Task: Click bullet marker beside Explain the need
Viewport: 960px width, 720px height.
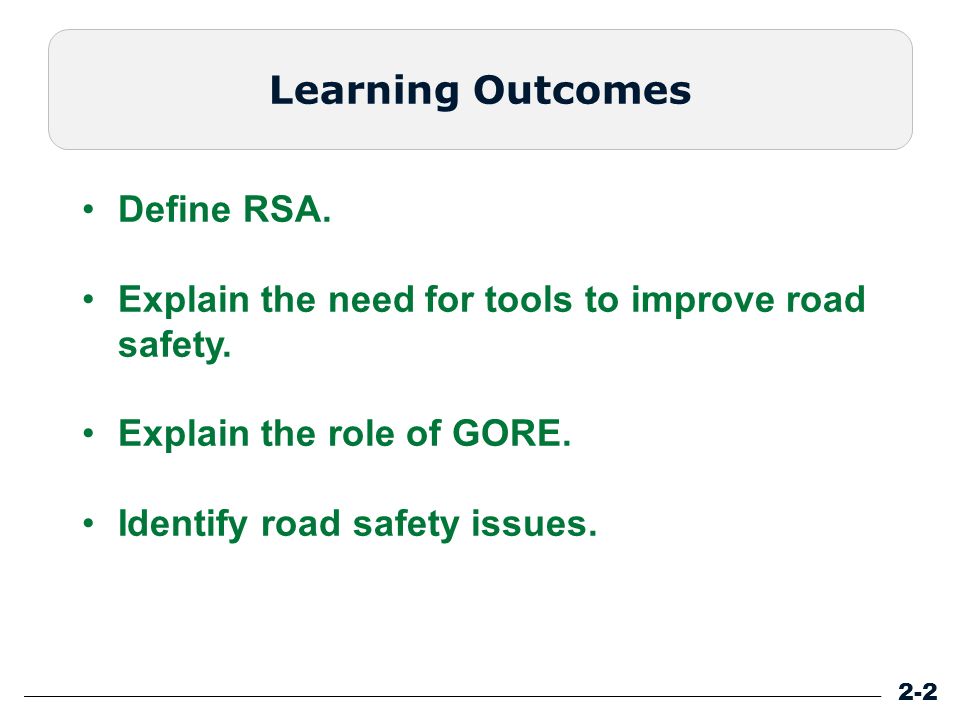Action: 89,300
